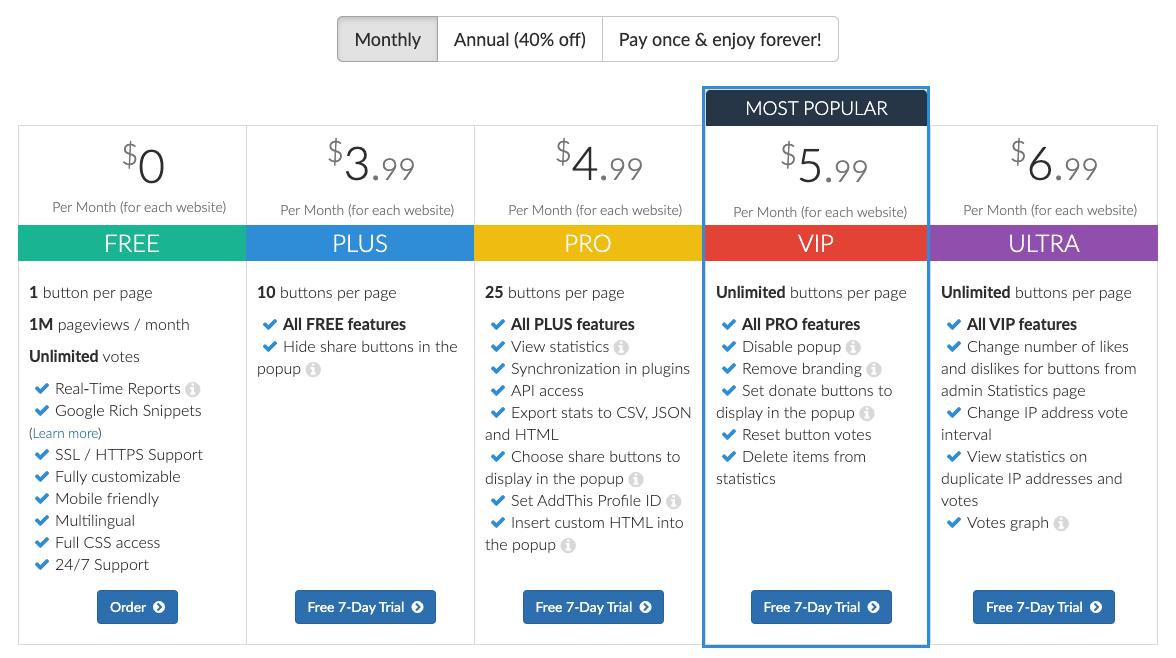The height and width of the screenshot is (658, 1176).
Task: Click info icon next to Real-Time Reports
Action: pyautogui.click(x=193, y=389)
